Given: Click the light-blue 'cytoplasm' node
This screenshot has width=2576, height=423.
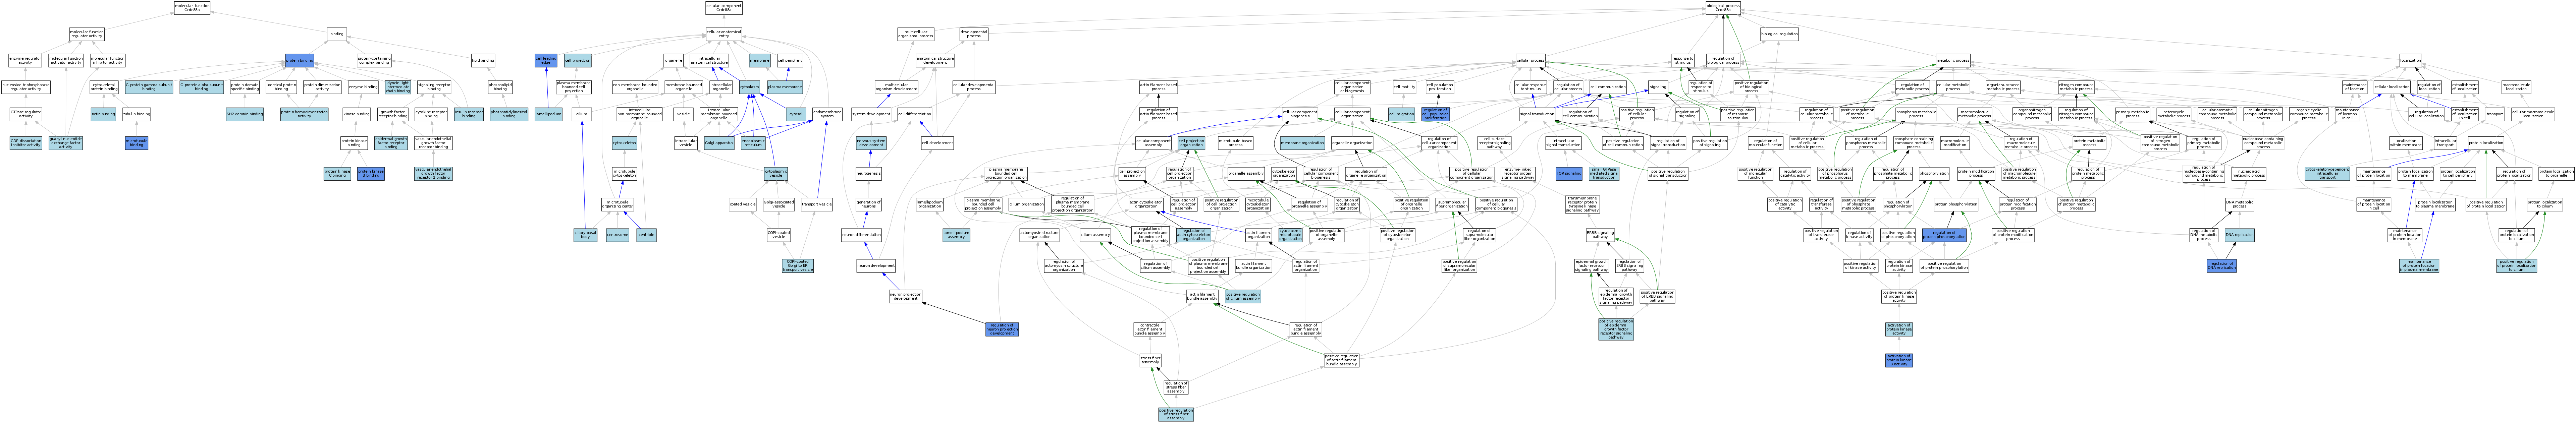Looking at the screenshot, I should [750, 87].
